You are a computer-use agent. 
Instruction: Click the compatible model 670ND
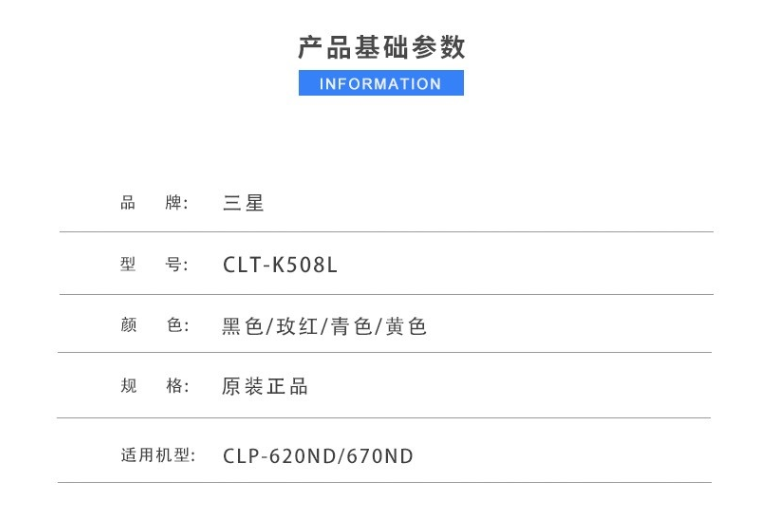pos(380,456)
